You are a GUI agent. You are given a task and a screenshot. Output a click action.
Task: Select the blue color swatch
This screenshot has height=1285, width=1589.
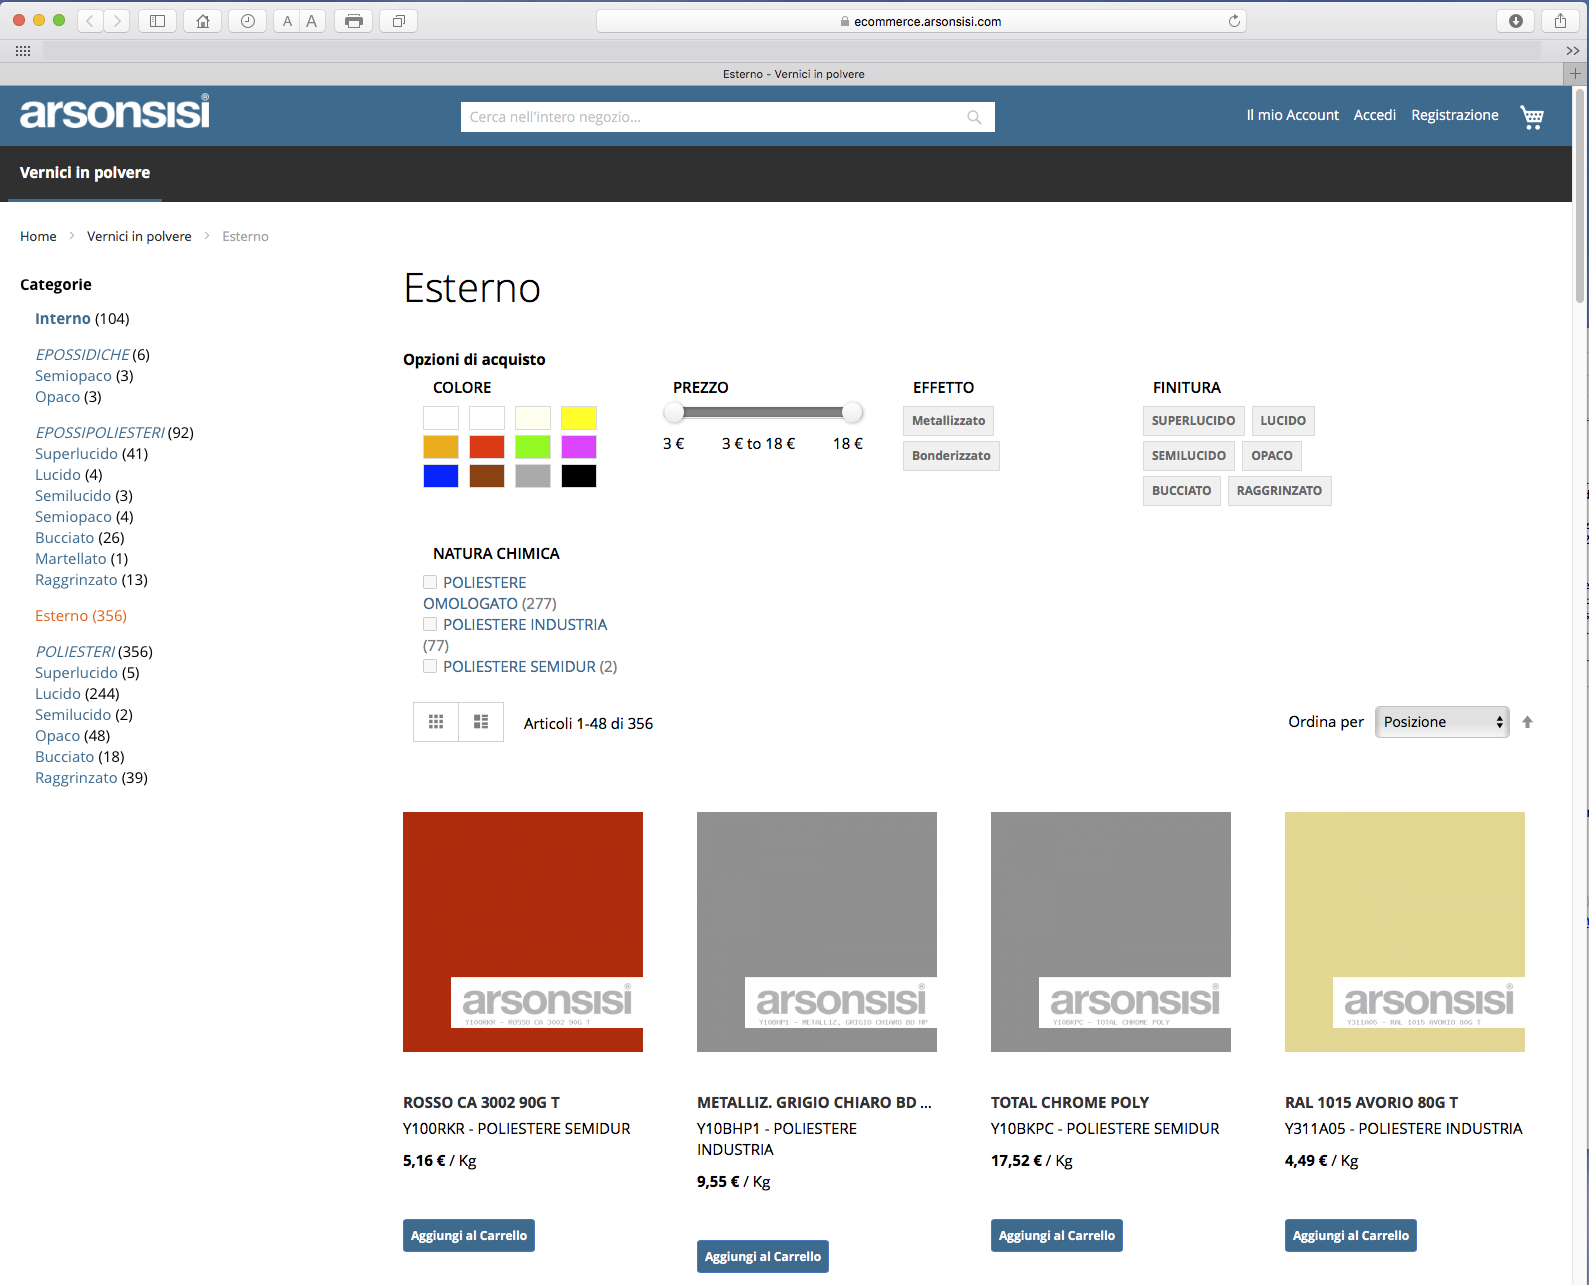441,476
